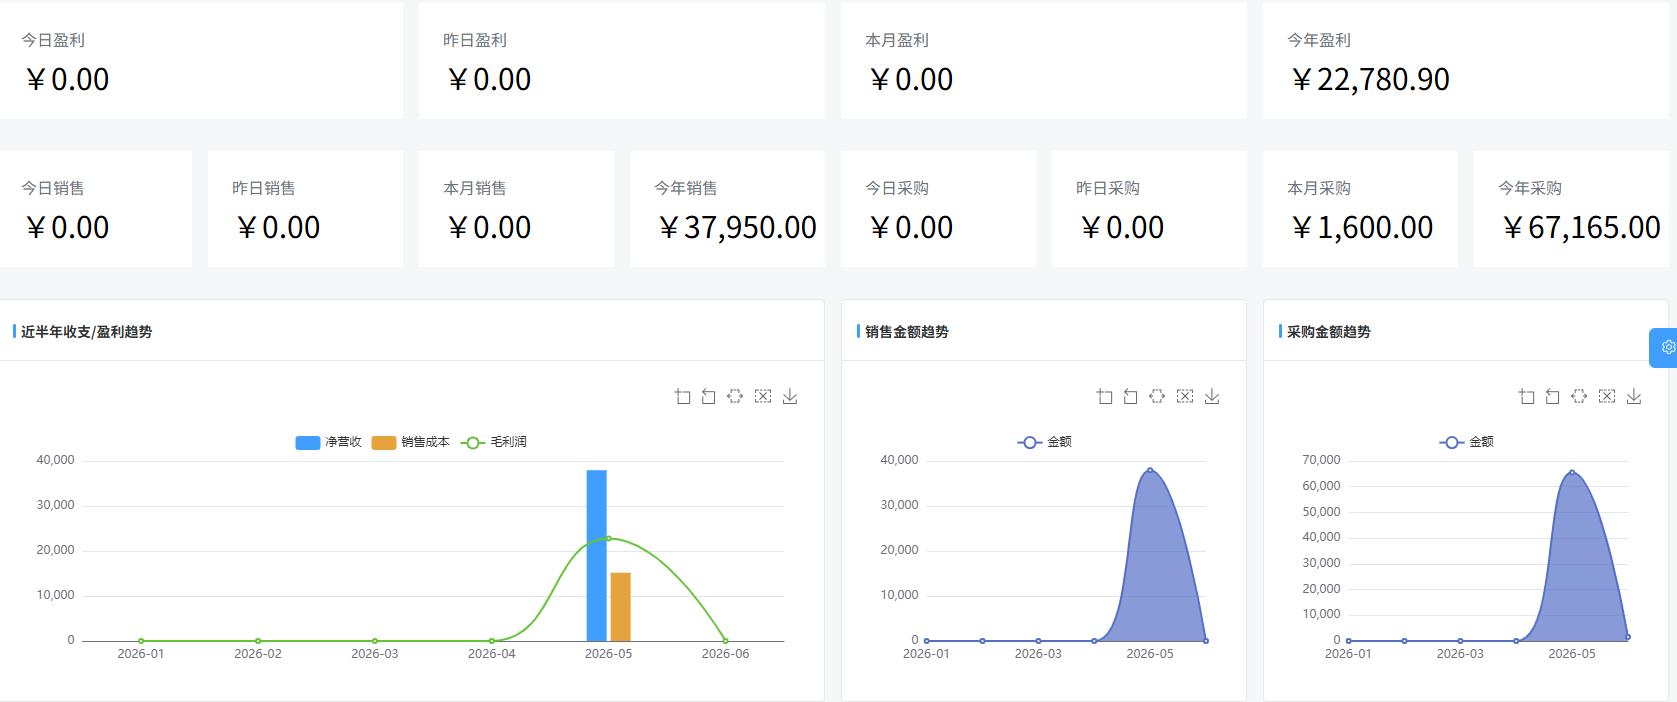Select the 今日盈利 card
Image resolution: width=1677 pixels, height=702 pixels.
pyautogui.click(x=201, y=61)
